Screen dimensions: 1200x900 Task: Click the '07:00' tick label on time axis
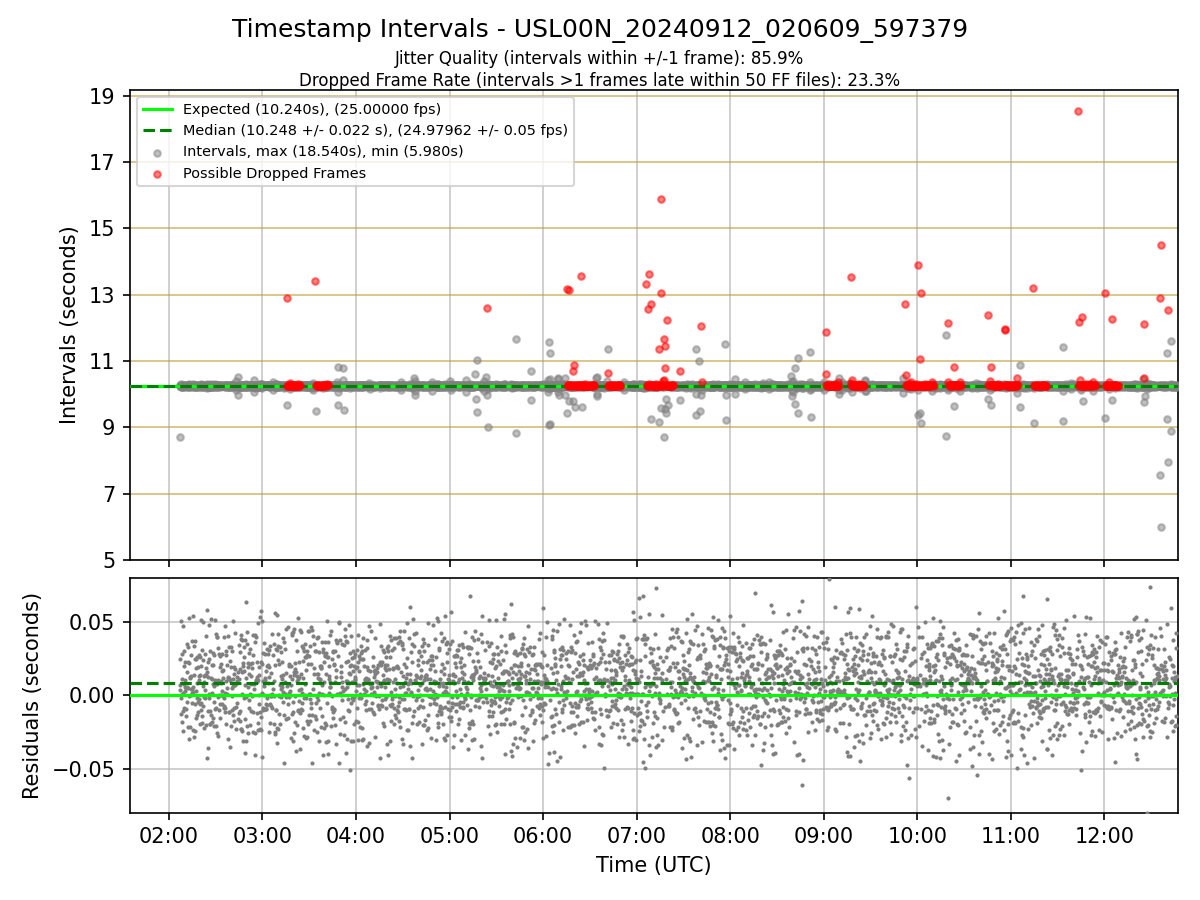point(636,834)
